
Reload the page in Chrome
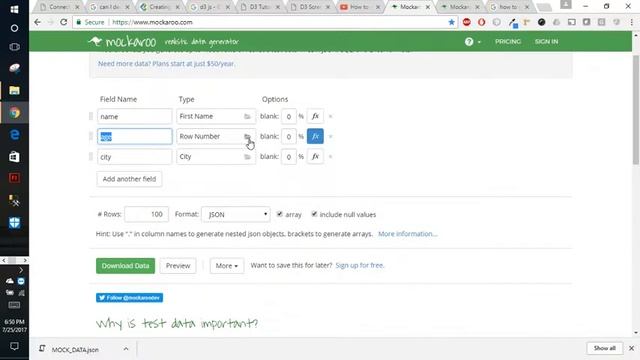[64, 22]
